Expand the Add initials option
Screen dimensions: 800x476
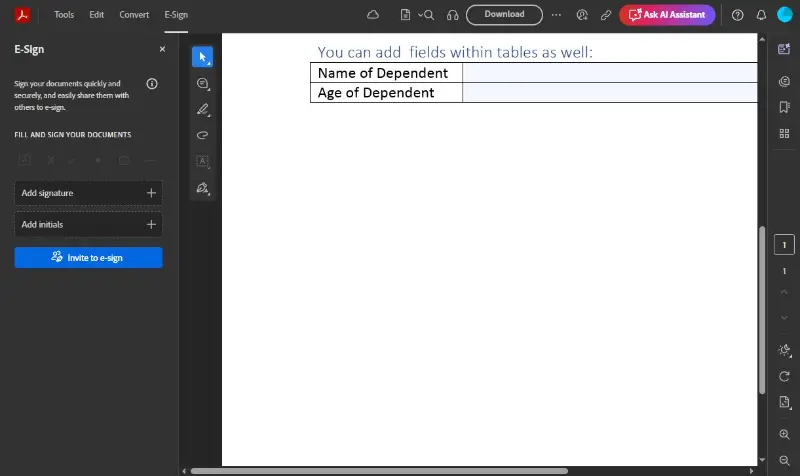(151, 225)
